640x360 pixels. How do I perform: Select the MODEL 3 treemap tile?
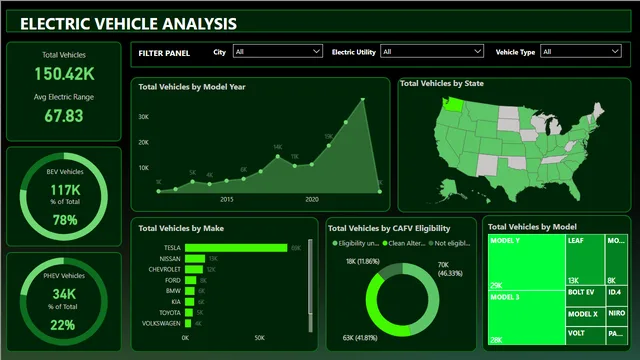click(x=527, y=318)
